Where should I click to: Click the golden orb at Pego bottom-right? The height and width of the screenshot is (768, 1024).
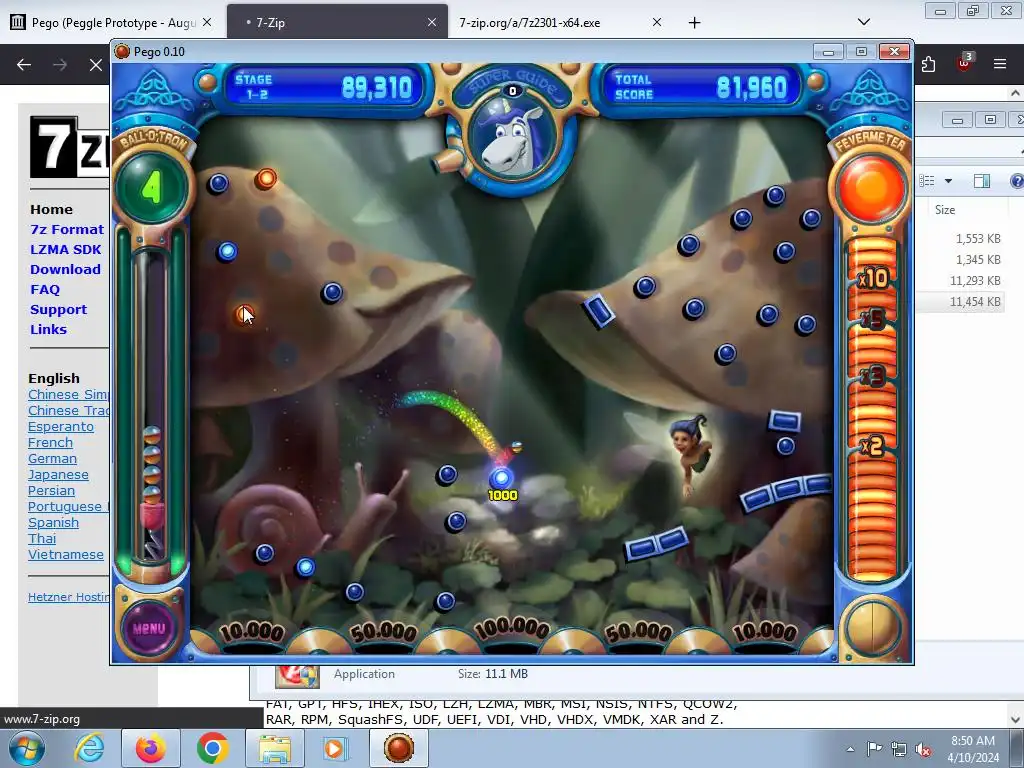(x=872, y=628)
